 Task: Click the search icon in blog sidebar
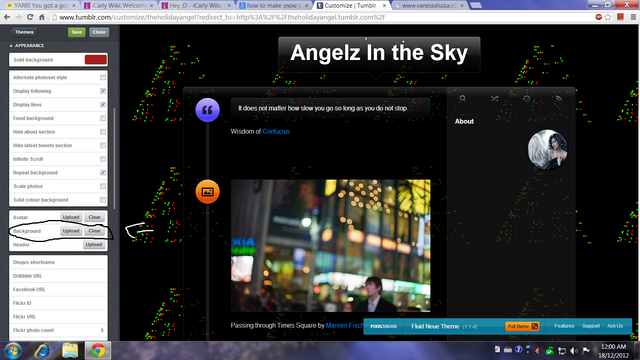462,98
